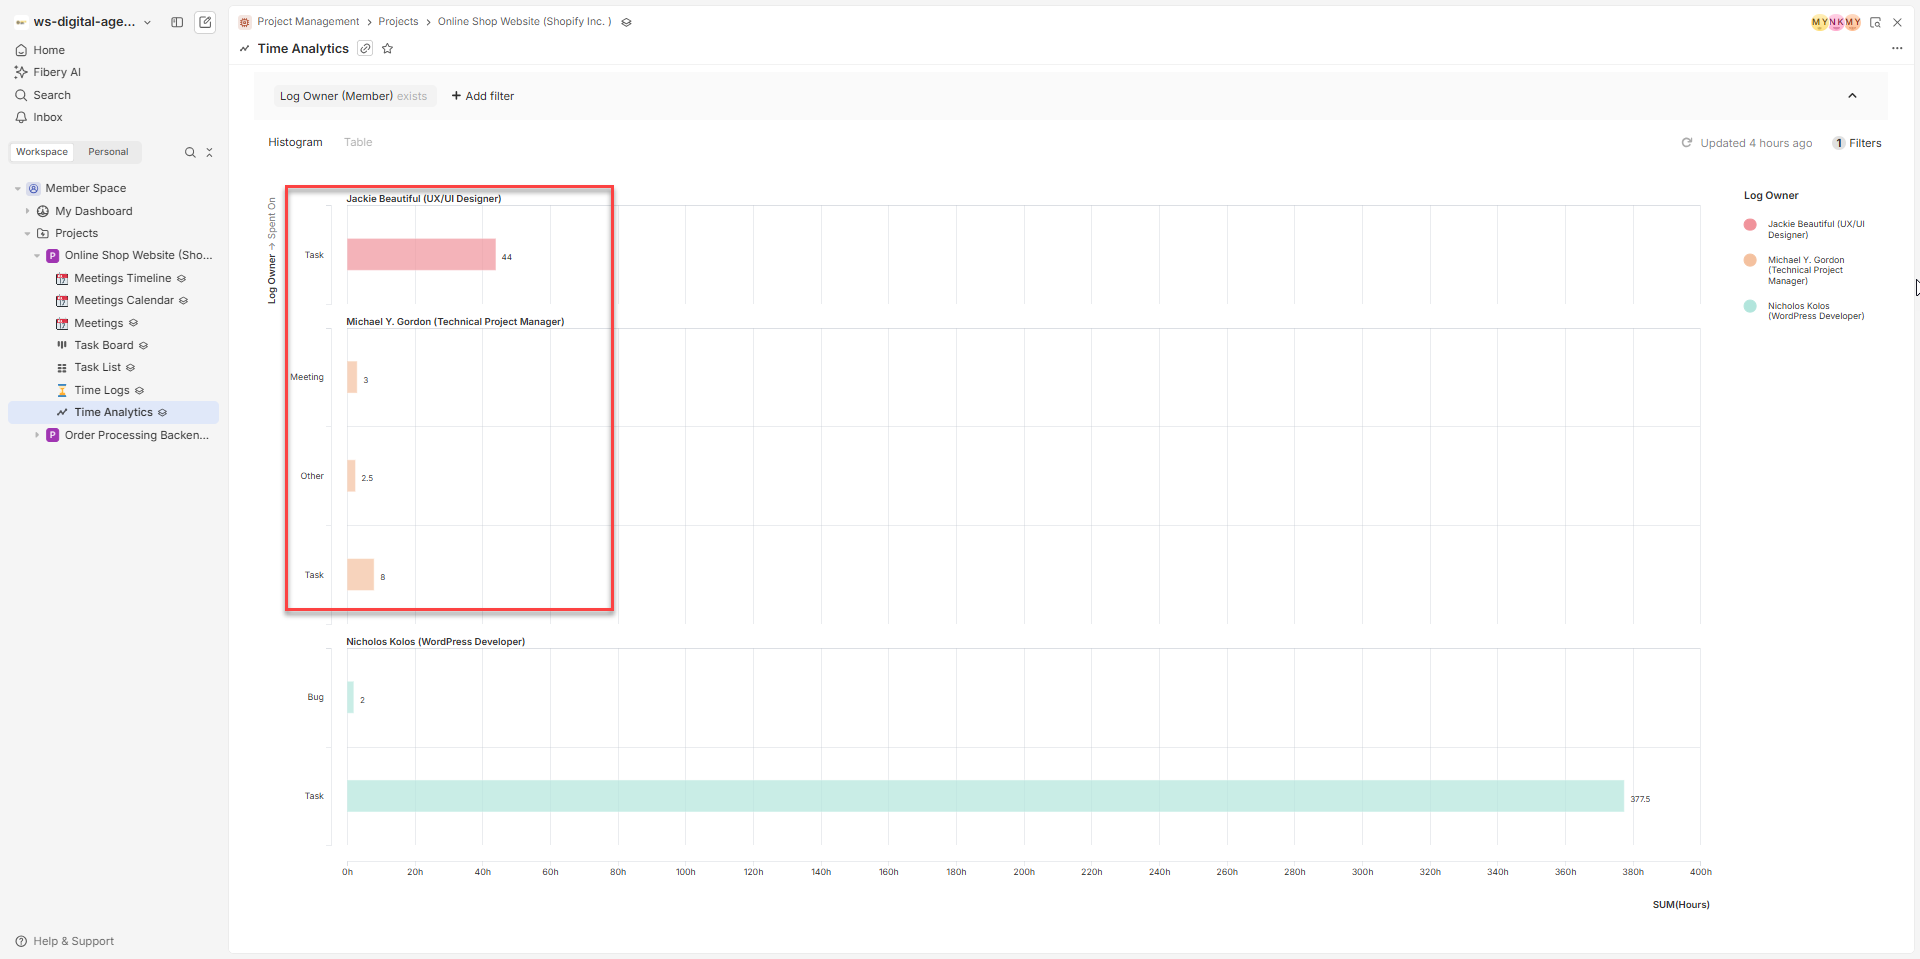Toggle the left sidebar panel icon
1920x959 pixels.
(177, 22)
